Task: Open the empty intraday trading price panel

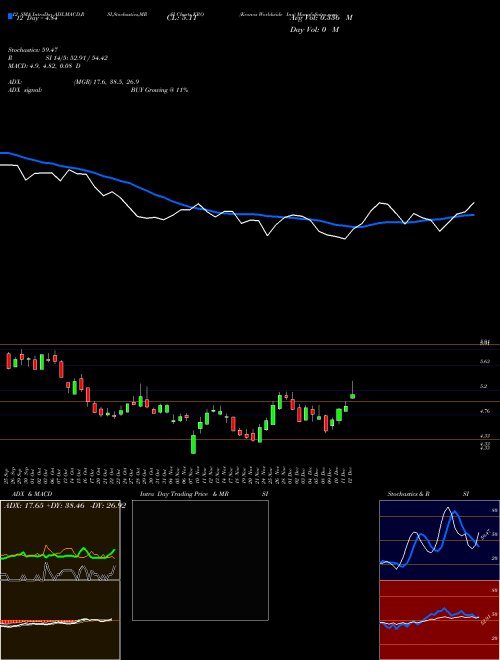Action: 200,560
